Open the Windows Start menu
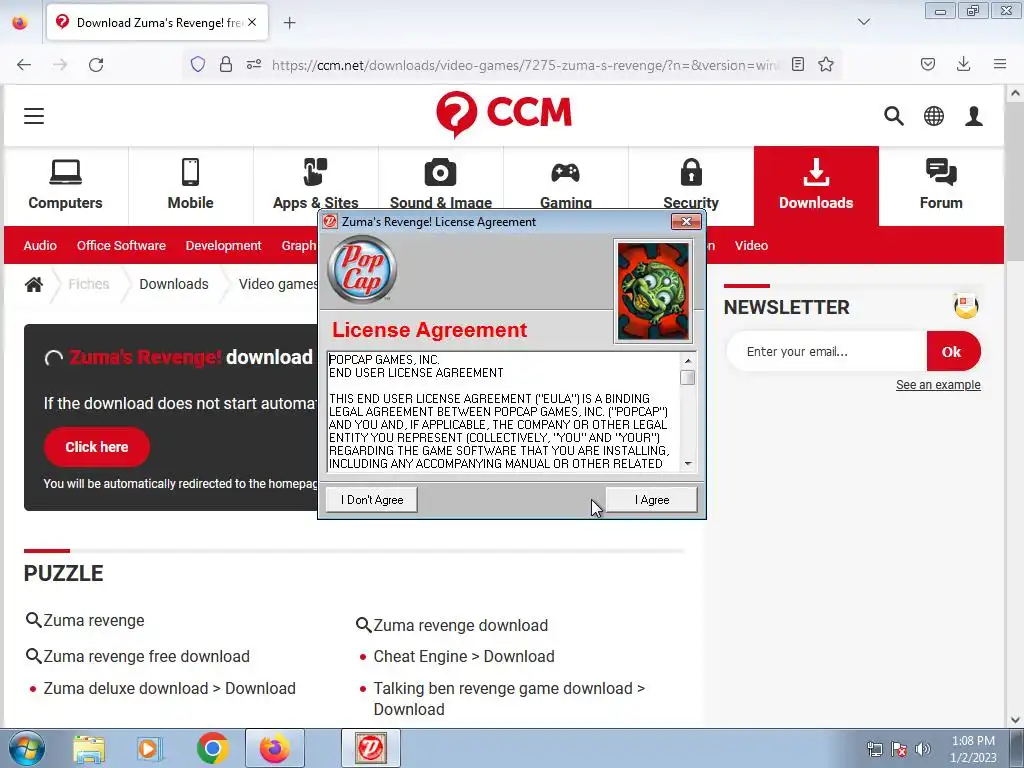Image resolution: width=1024 pixels, height=768 pixels. point(27,748)
